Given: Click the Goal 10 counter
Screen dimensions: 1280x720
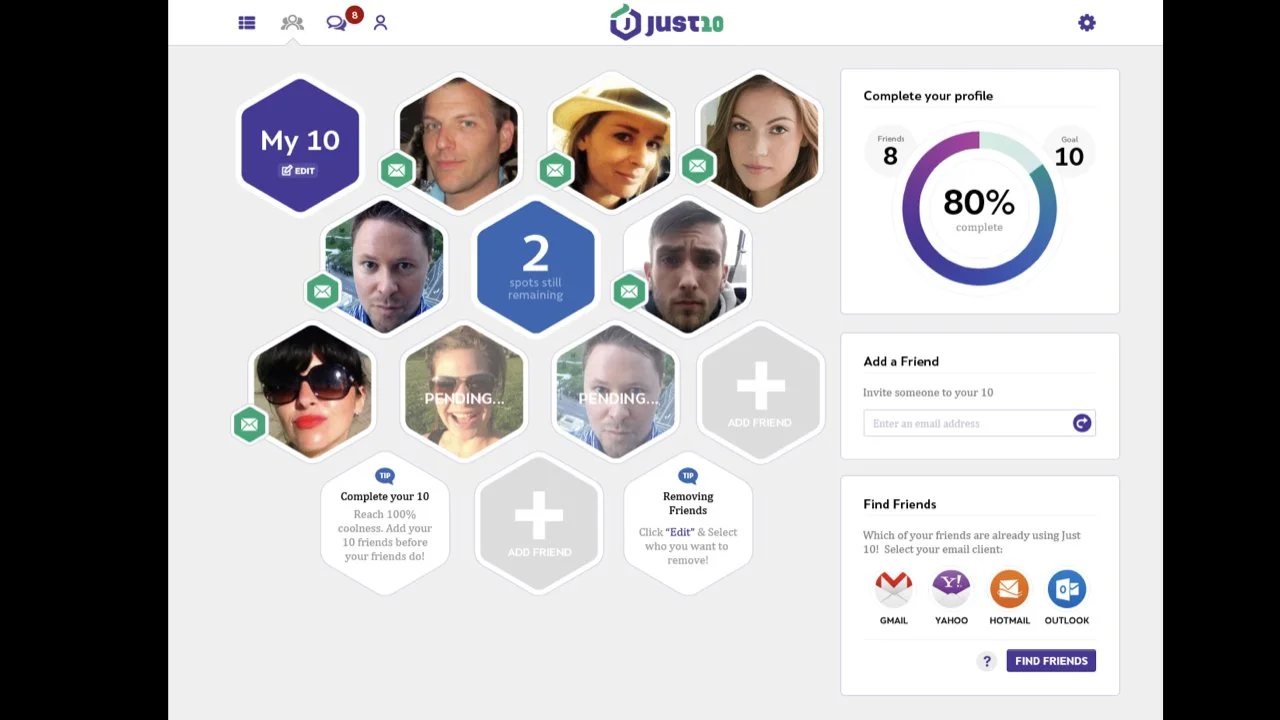Looking at the screenshot, I should coord(1069,152).
